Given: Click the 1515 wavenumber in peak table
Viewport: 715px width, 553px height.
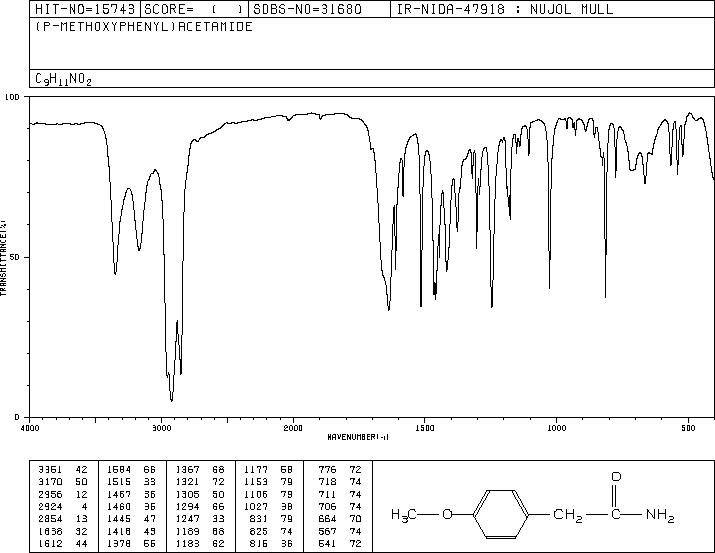Looking at the screenshot, I should click(119, 482).
